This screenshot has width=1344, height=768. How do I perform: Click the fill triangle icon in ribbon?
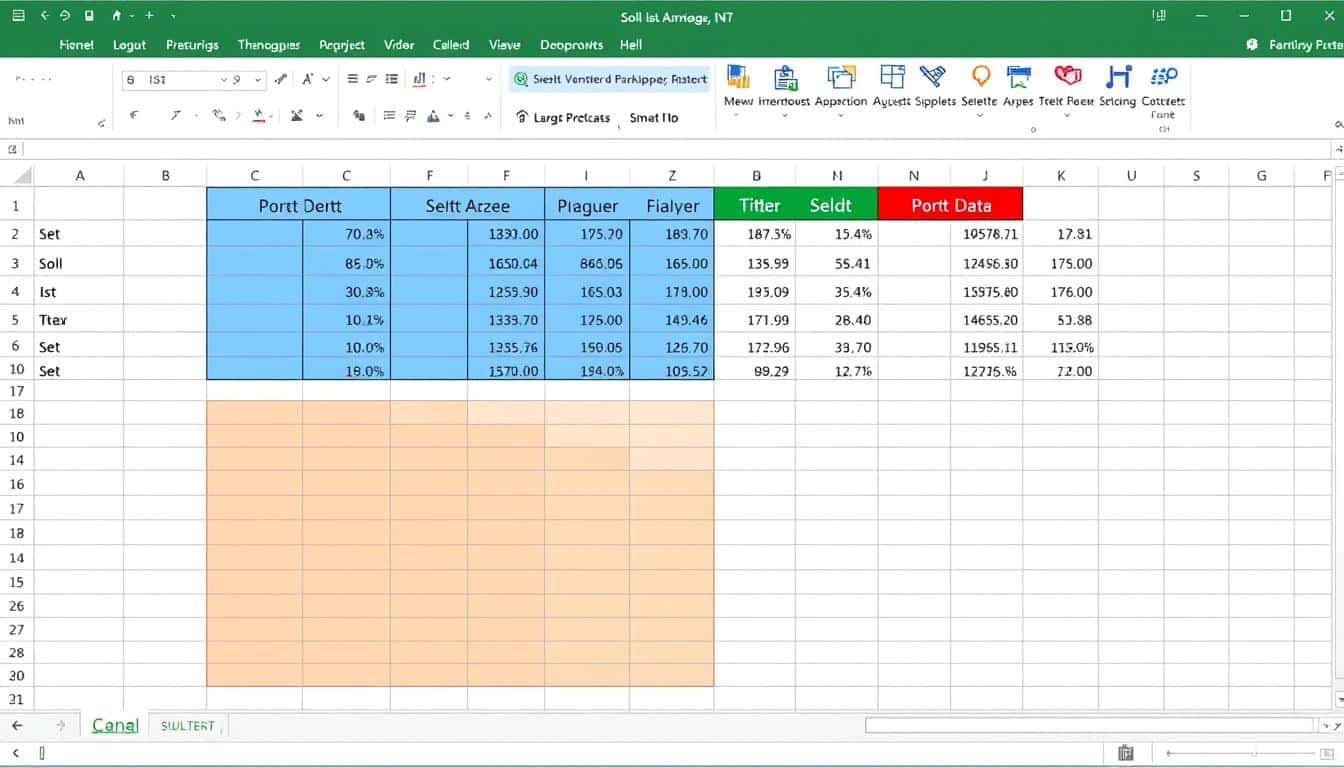click(x=434, y=117)
